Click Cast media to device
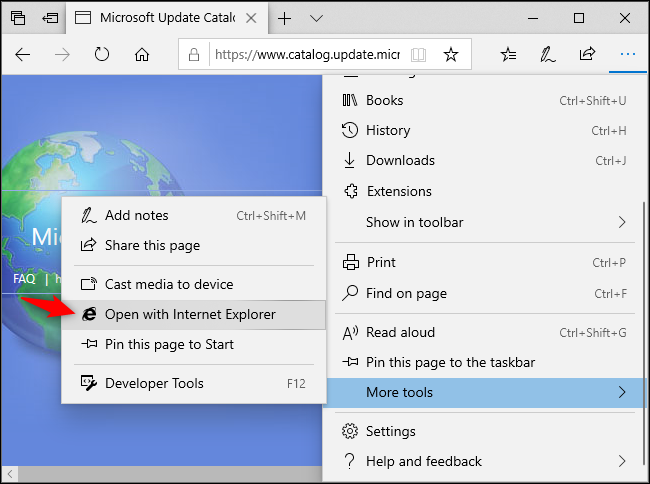The image size is (650, 484). pyautogui.click(x=168, y=284)
